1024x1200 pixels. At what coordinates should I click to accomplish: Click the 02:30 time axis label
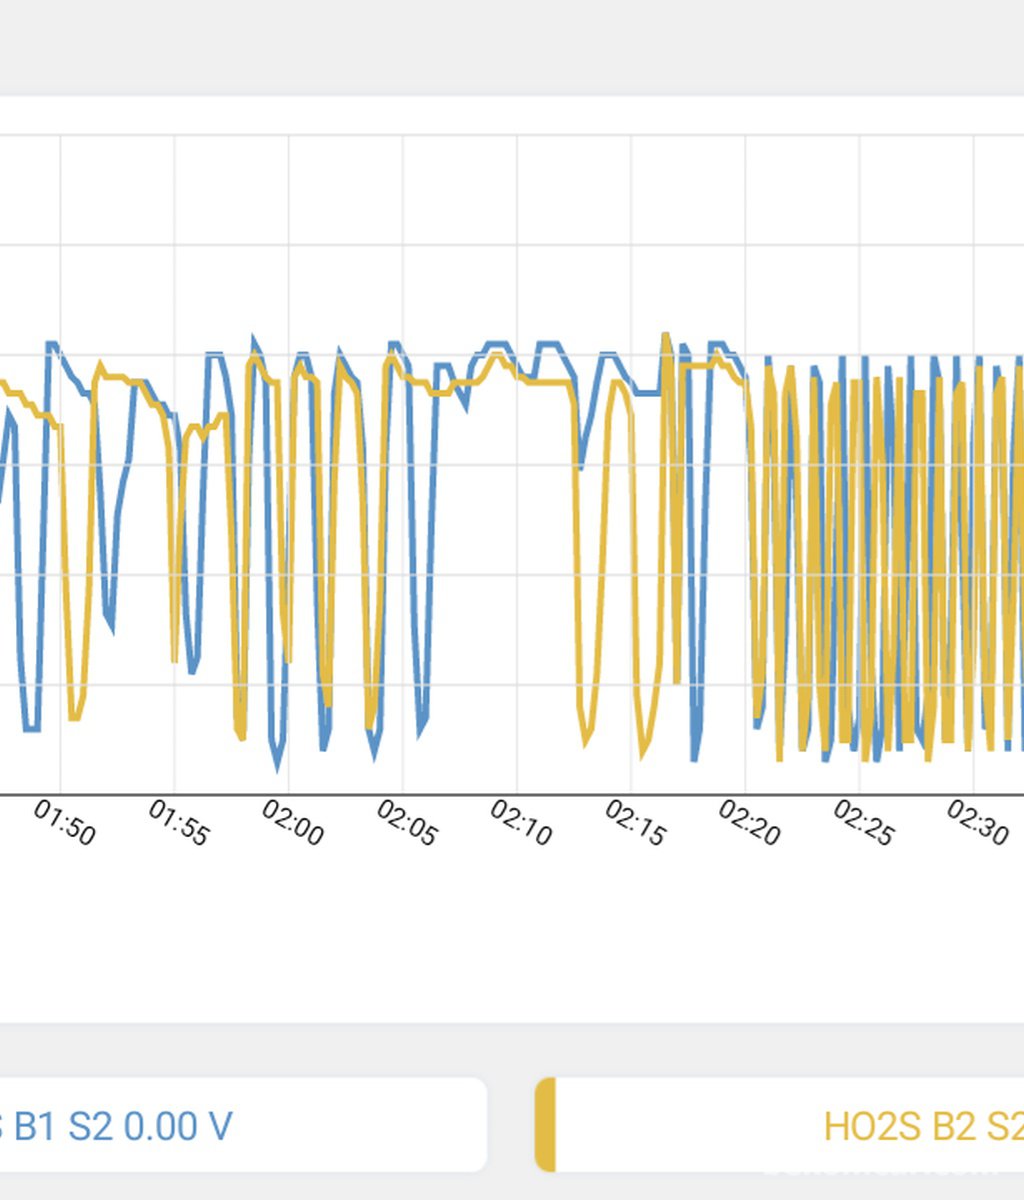(977, 823)
